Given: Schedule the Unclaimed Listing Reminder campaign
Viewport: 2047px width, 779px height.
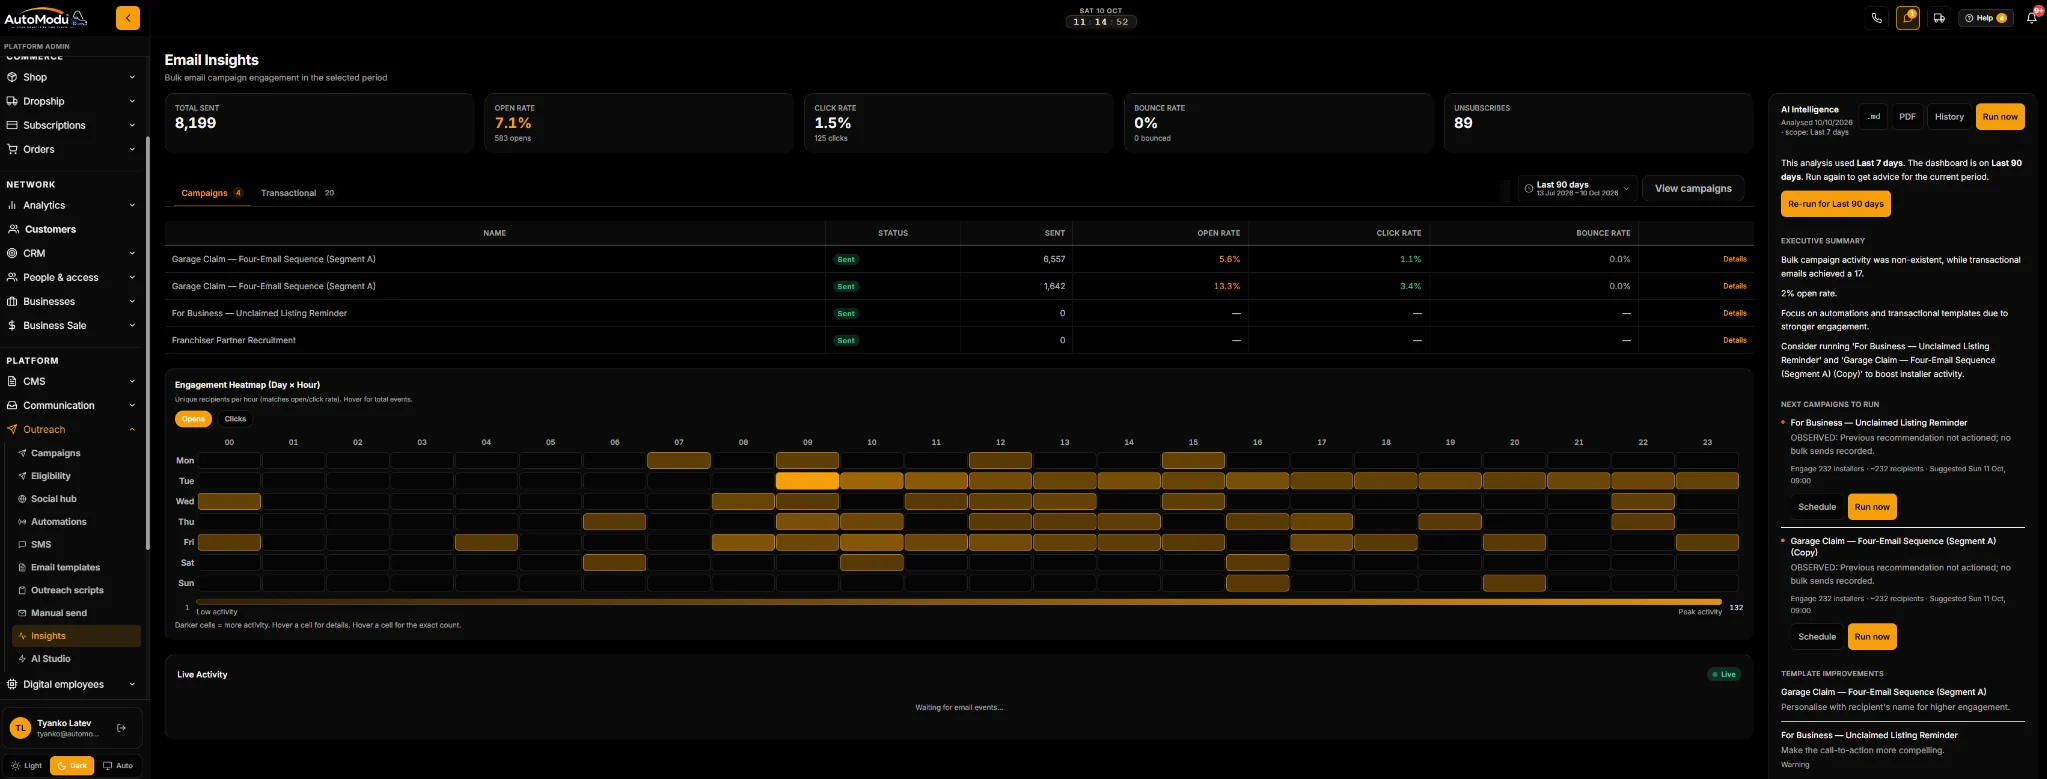Looking at the screenshot, I should tap(1817, 507).
